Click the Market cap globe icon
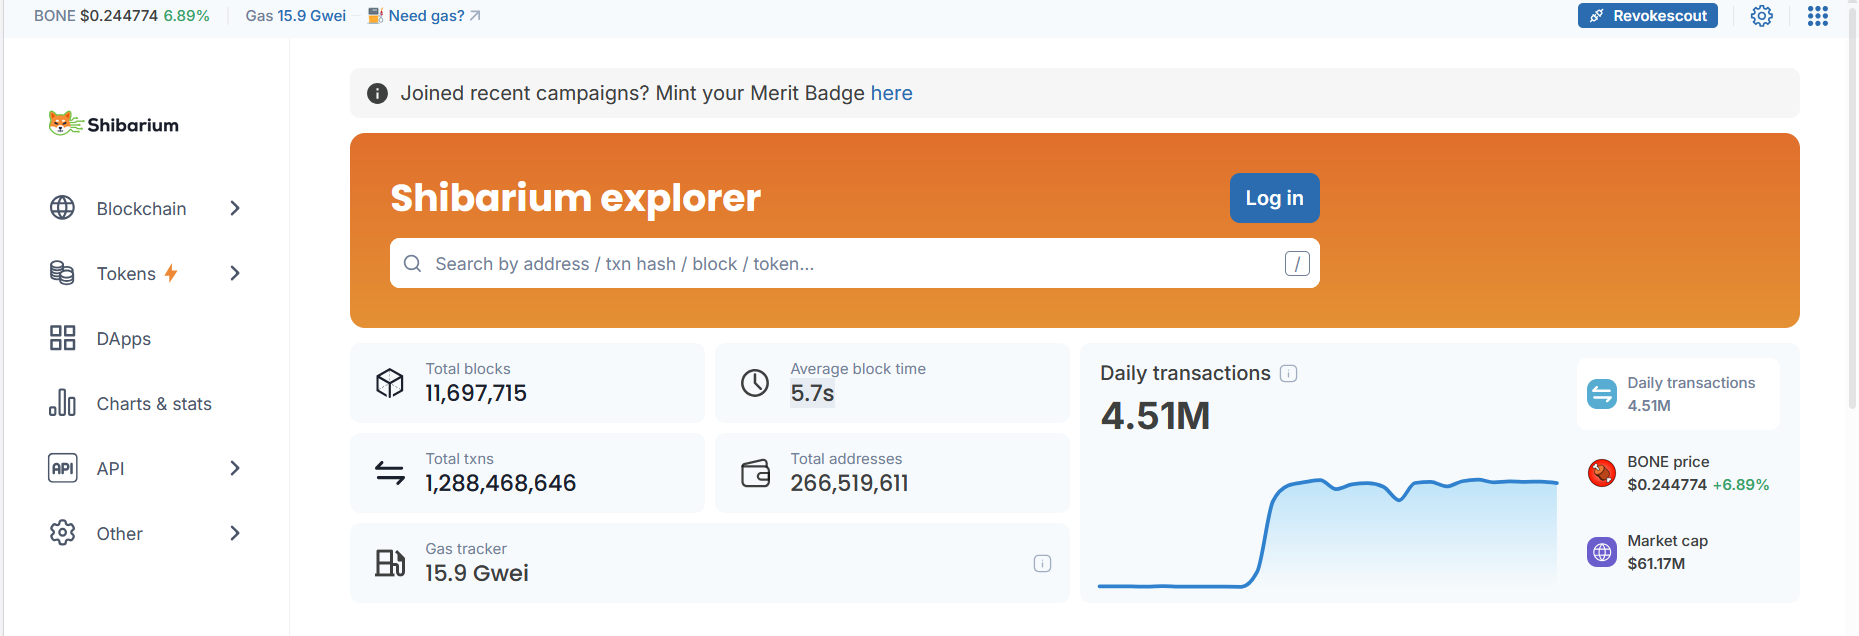The width and height of the screenshot is (1859, 636). click(1602, 552)
